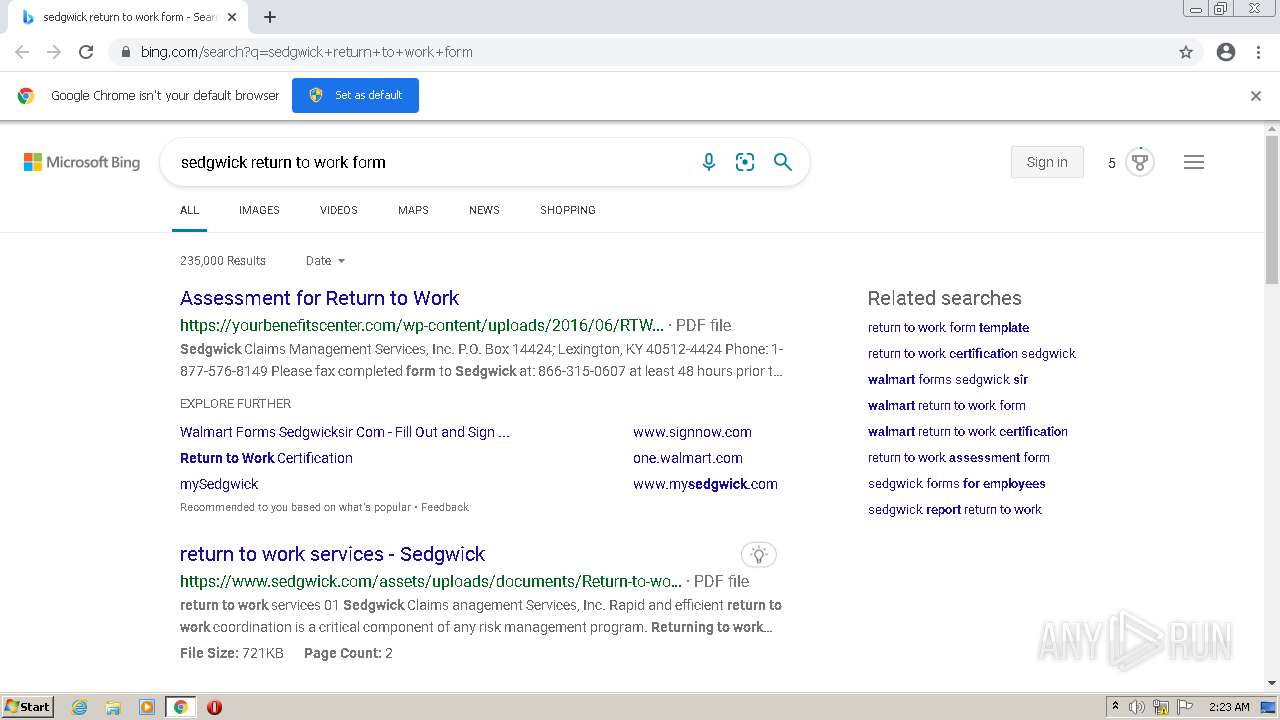Select the ALL results tab
The image size is (1280, 720).
(x=189, y=210)
